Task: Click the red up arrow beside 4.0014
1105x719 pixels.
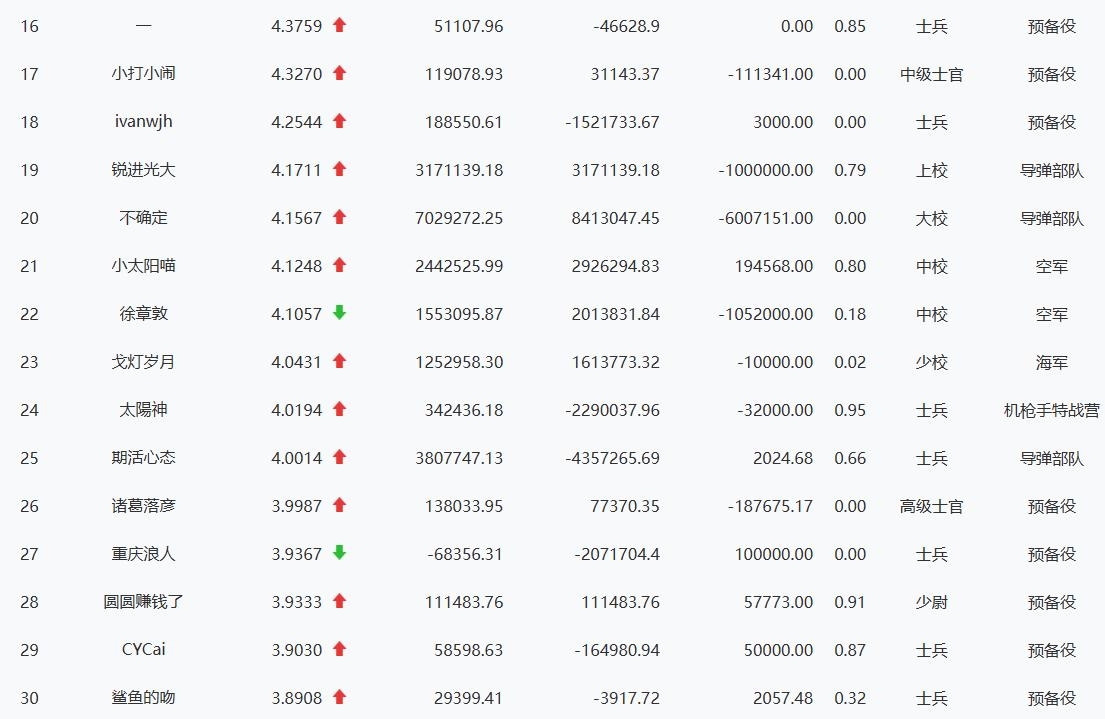Action: point(339,458)
